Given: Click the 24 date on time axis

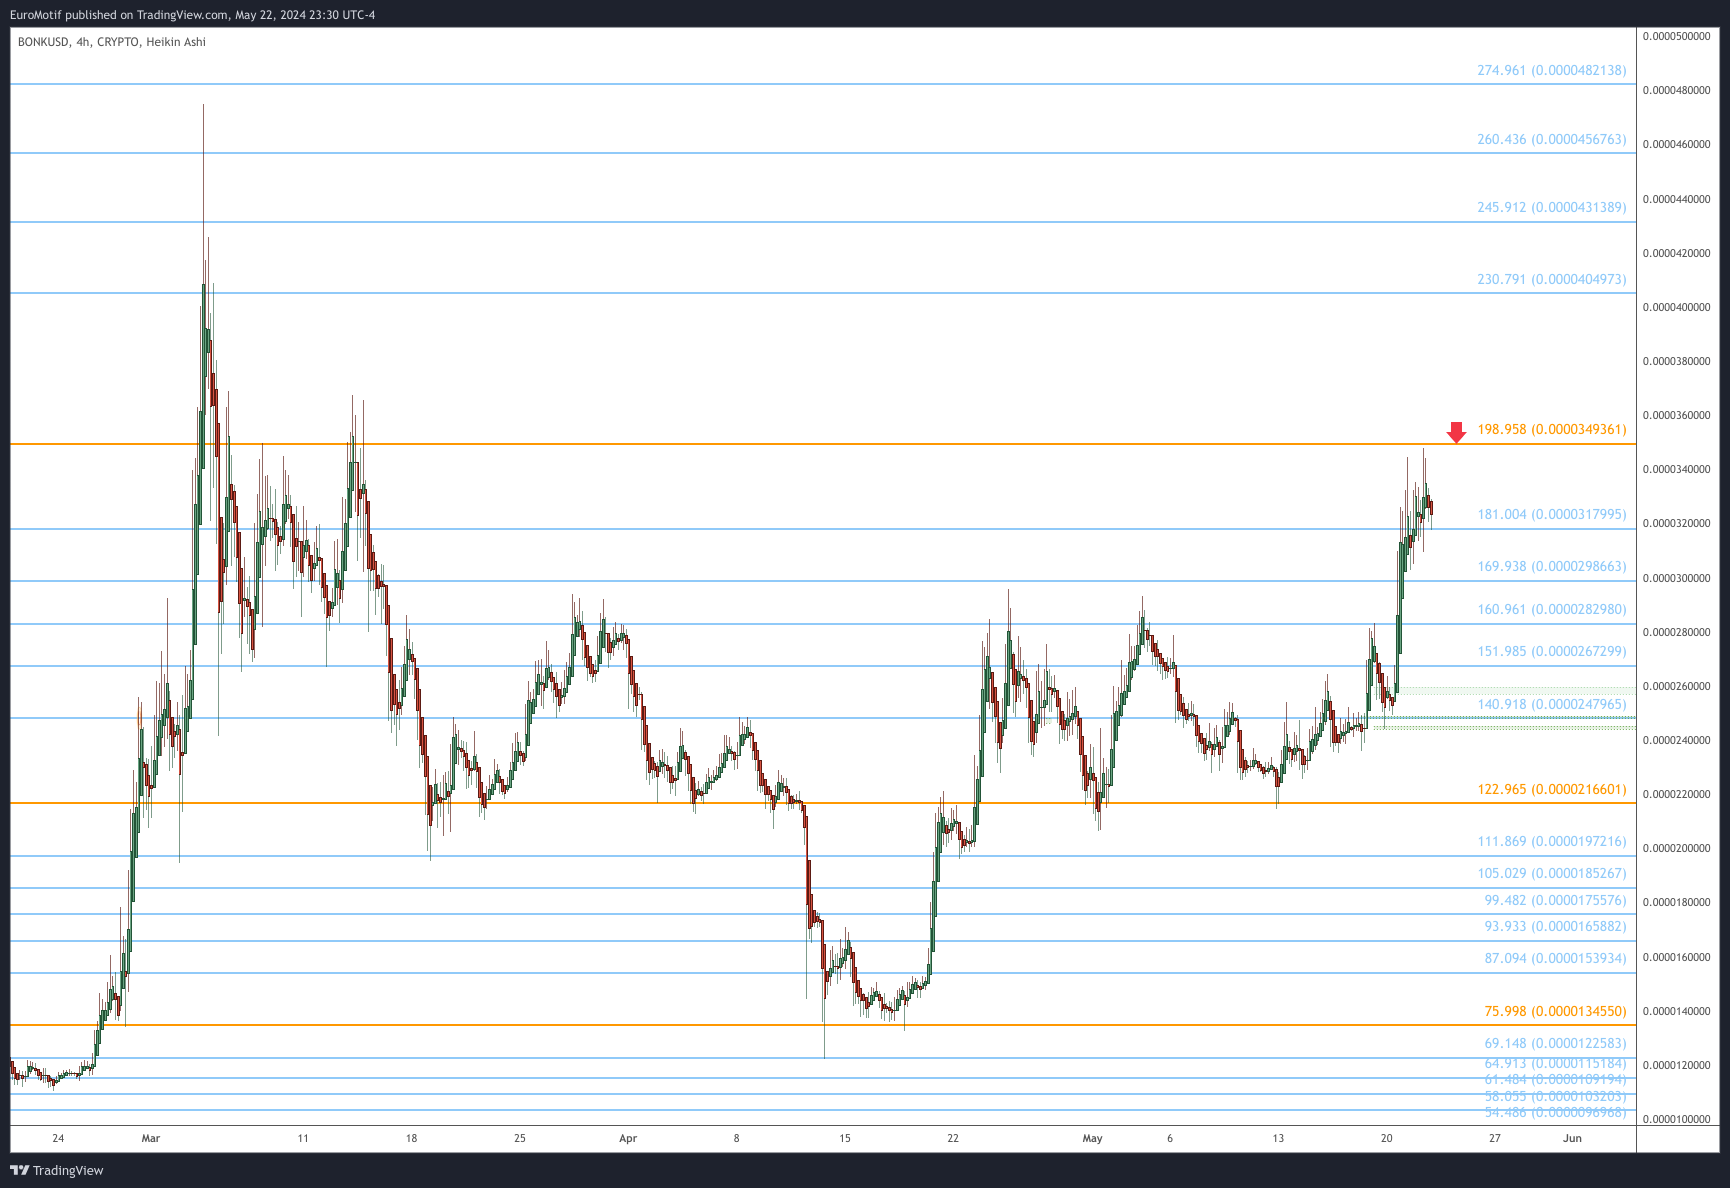Looking at the screenshot, I should (x=58, y=1138).
